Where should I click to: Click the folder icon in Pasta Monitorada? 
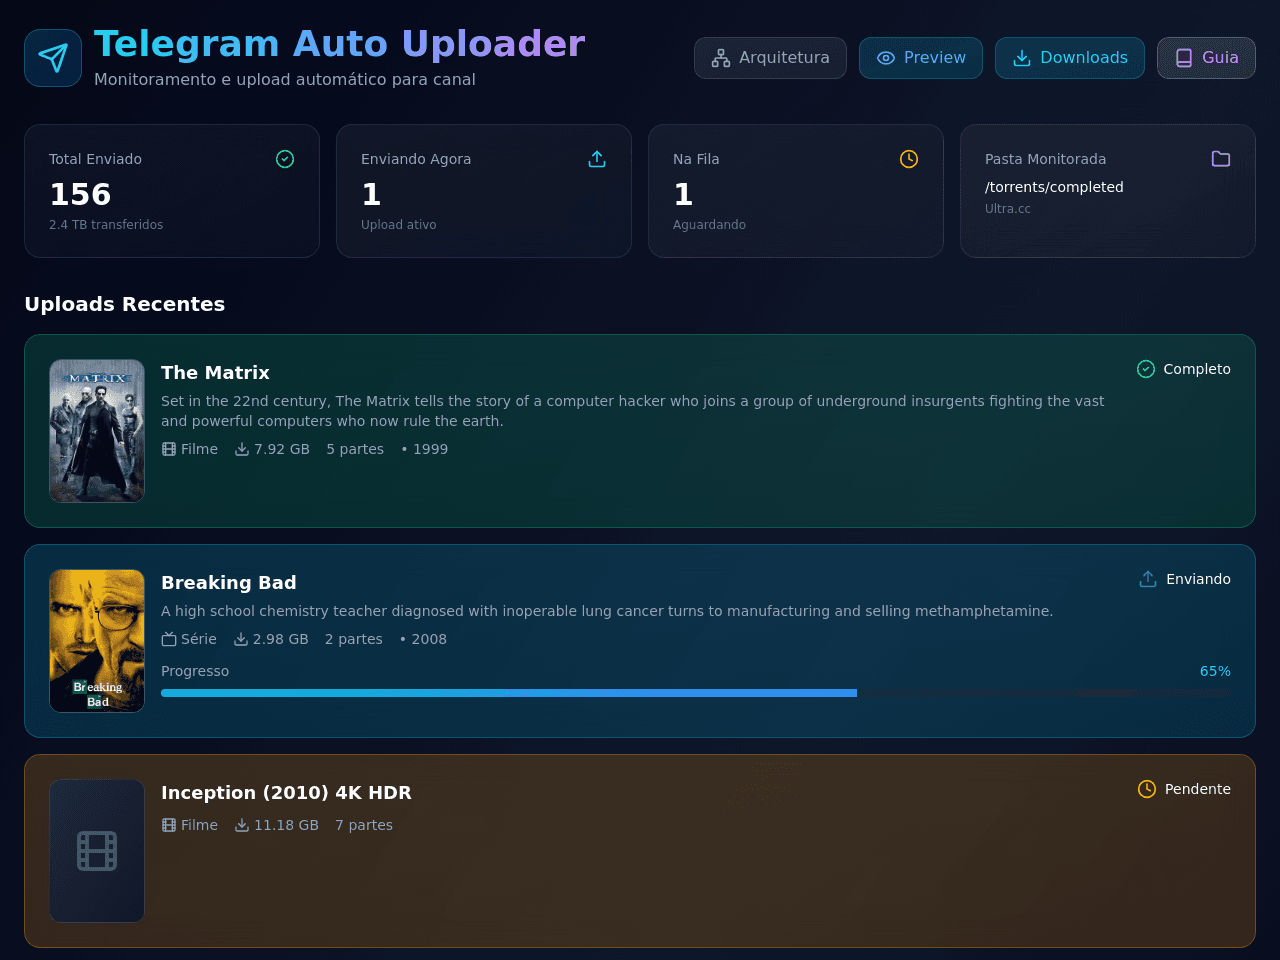(1221, 159)
